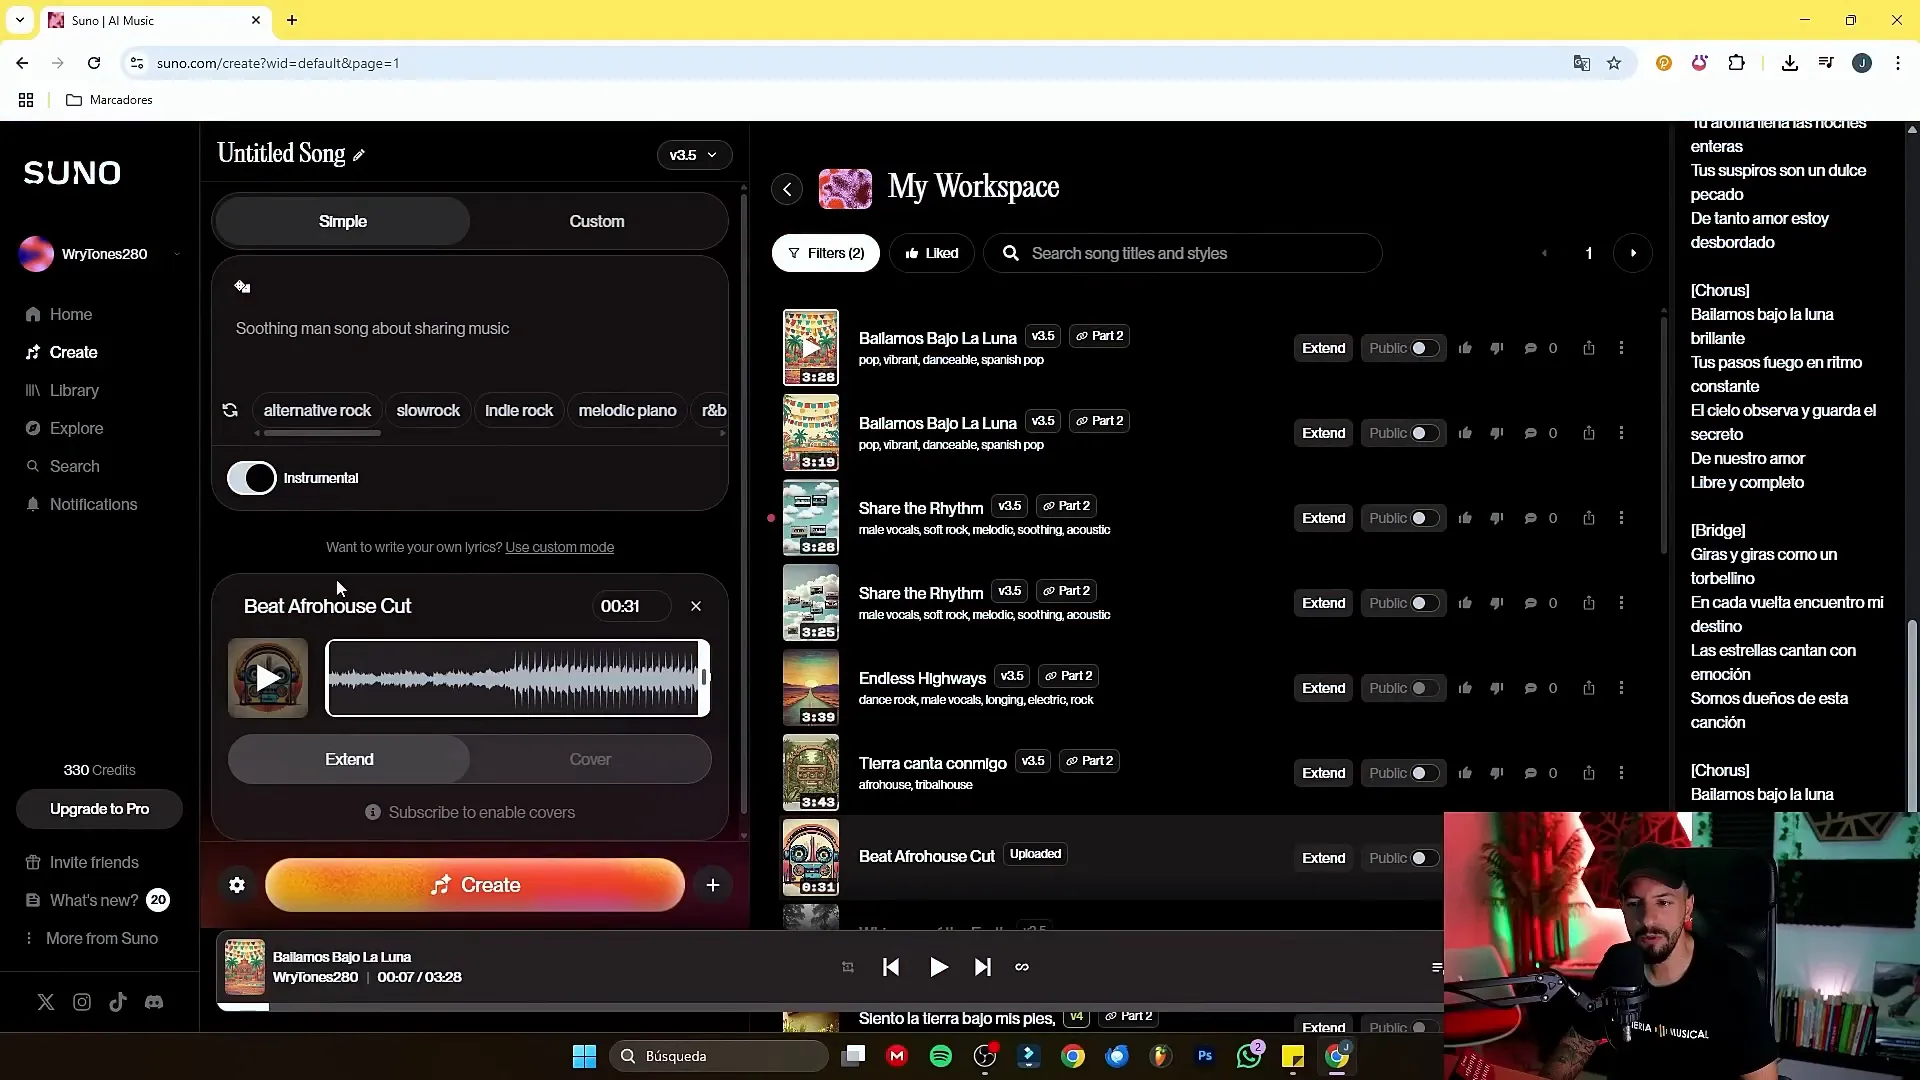Screen dimensions: 1920x1080
Task: Extend the Endless Highways song
Action: pyautogui.click(x=1323, y=688)
